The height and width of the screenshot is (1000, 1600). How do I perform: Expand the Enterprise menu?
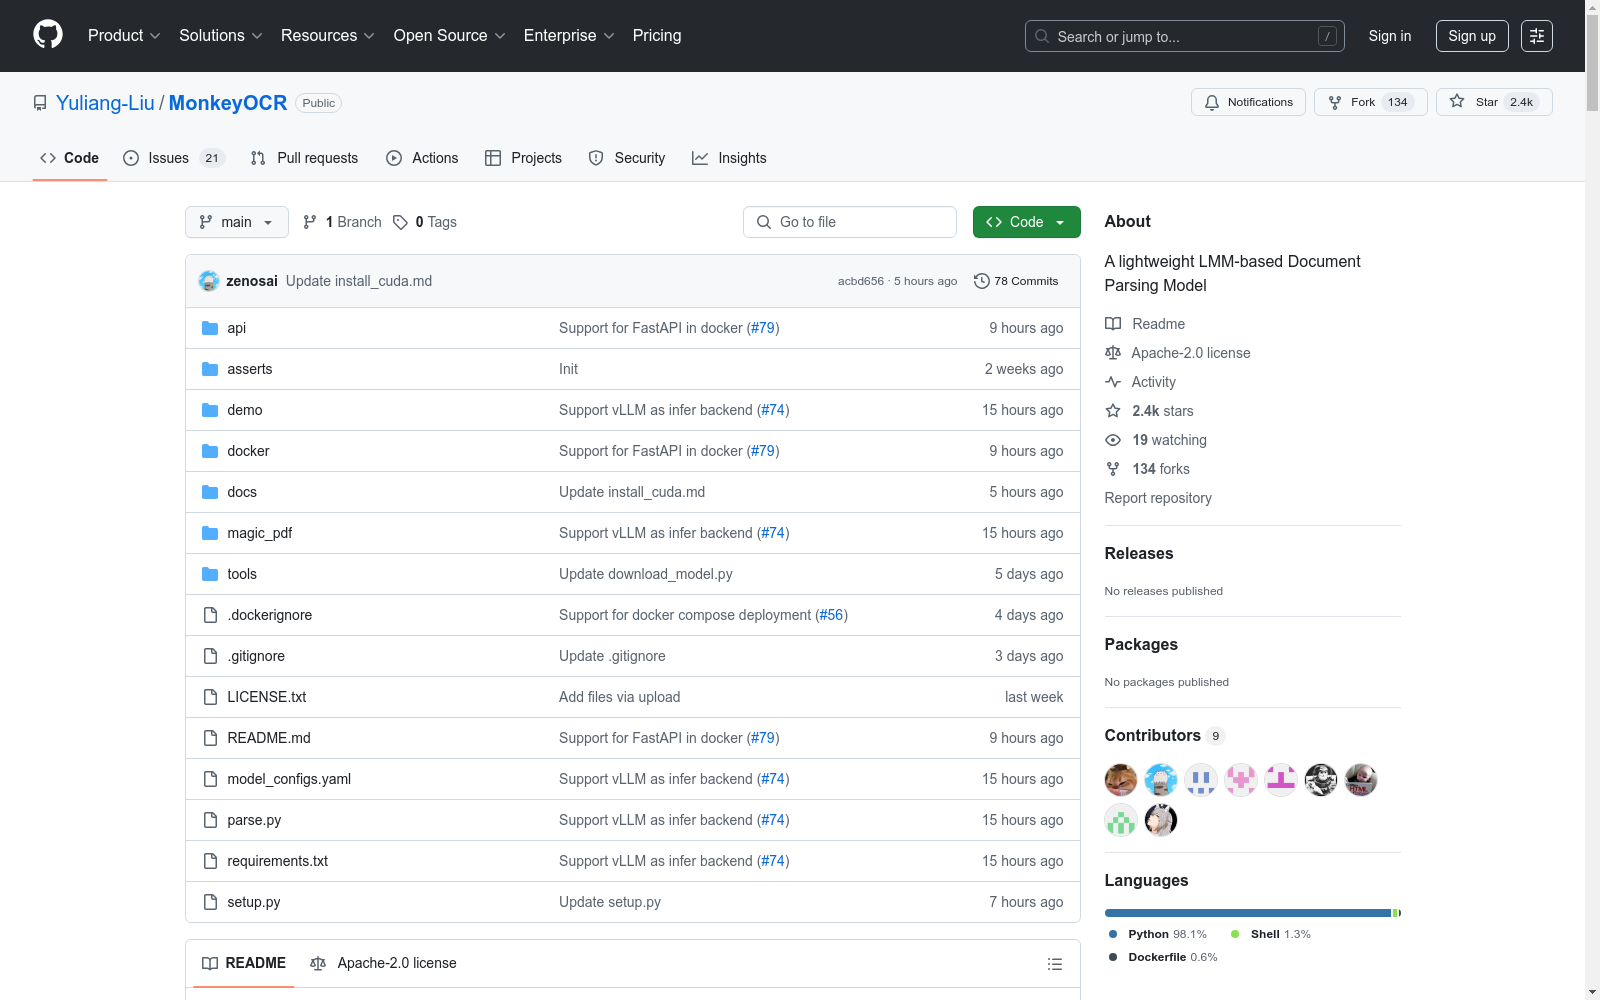tap(568, 35)
